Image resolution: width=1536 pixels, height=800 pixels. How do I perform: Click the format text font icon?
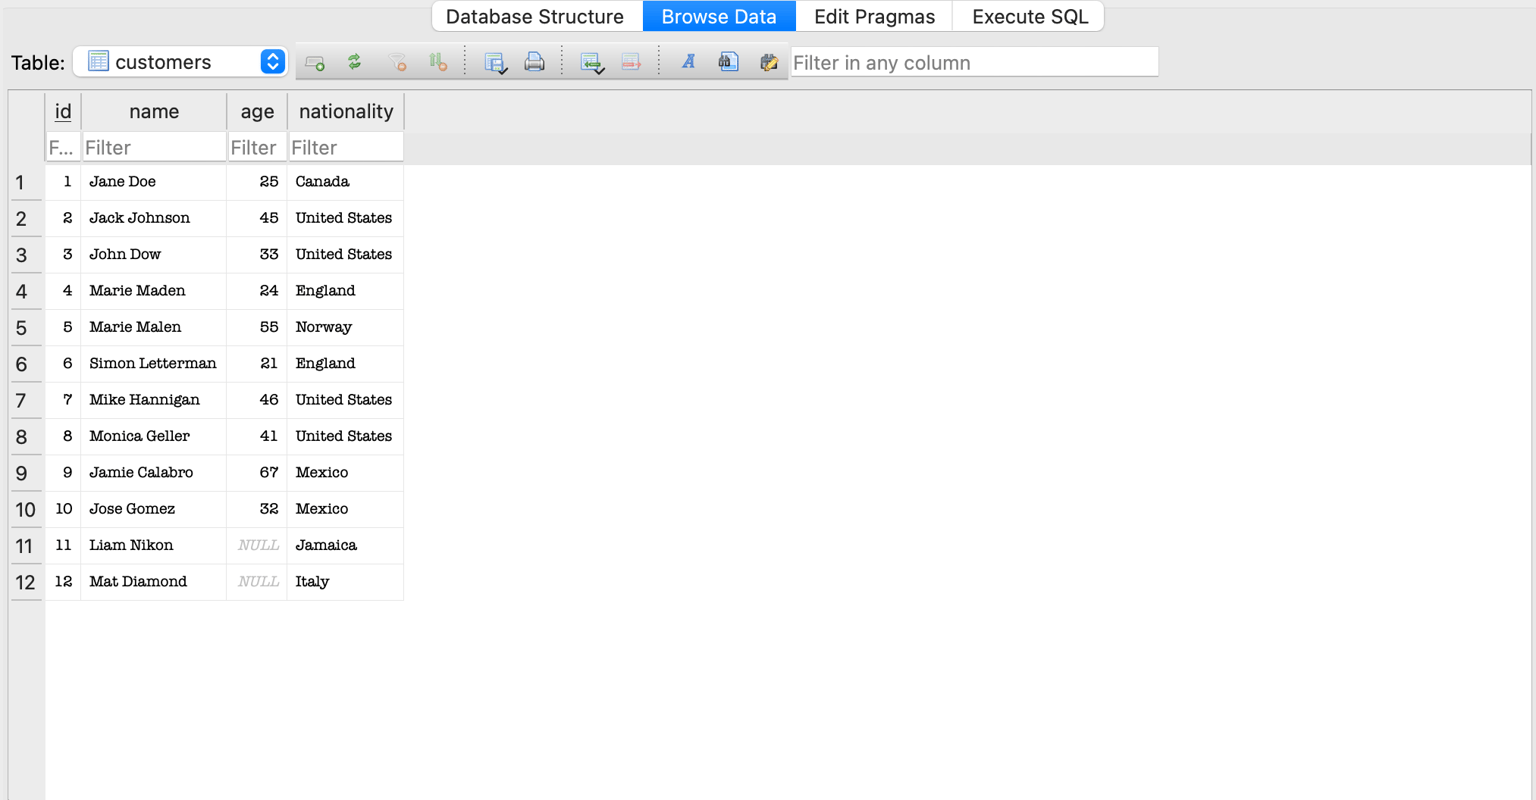689,62
